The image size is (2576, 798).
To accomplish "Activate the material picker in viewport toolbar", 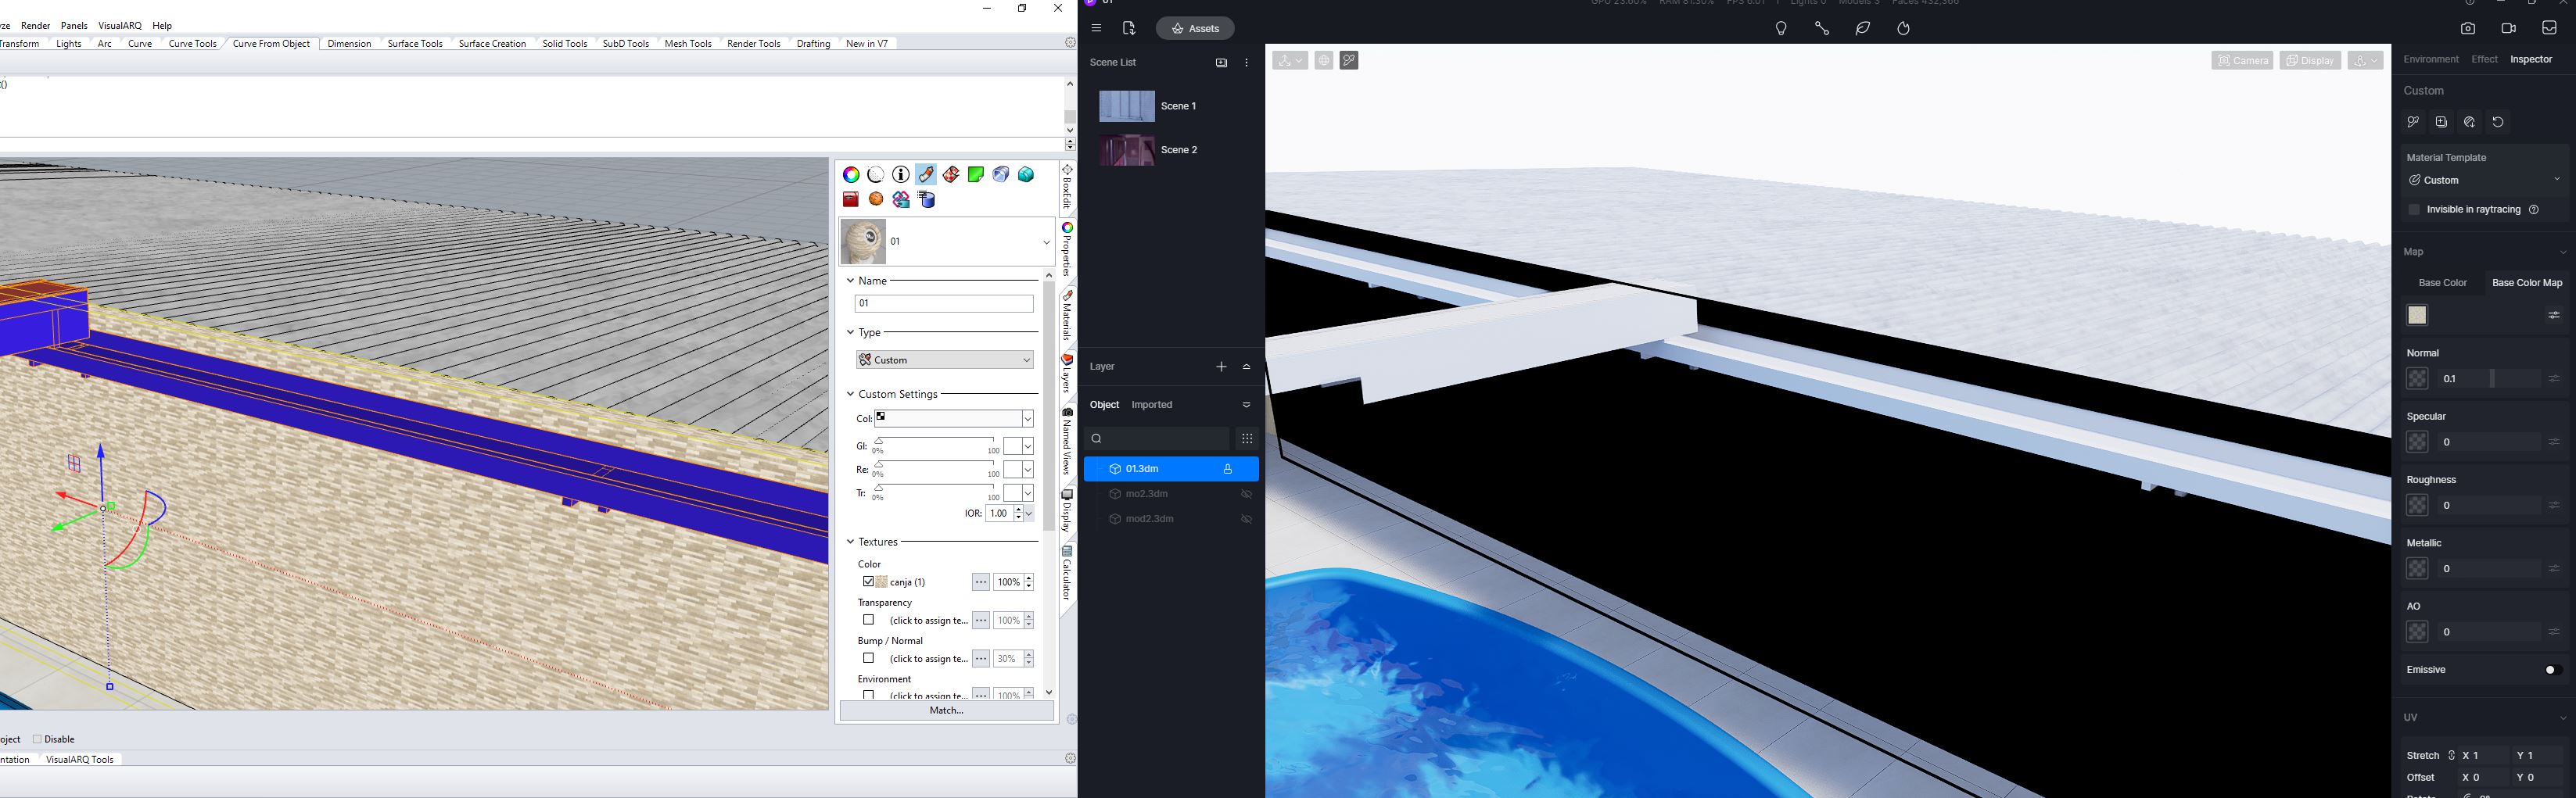I will pos(1349,61).
